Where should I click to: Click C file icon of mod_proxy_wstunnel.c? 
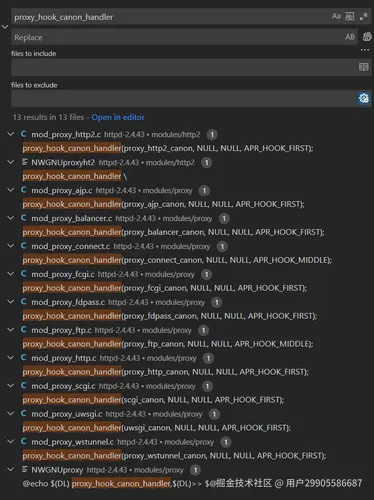click(x=24, y=442)
